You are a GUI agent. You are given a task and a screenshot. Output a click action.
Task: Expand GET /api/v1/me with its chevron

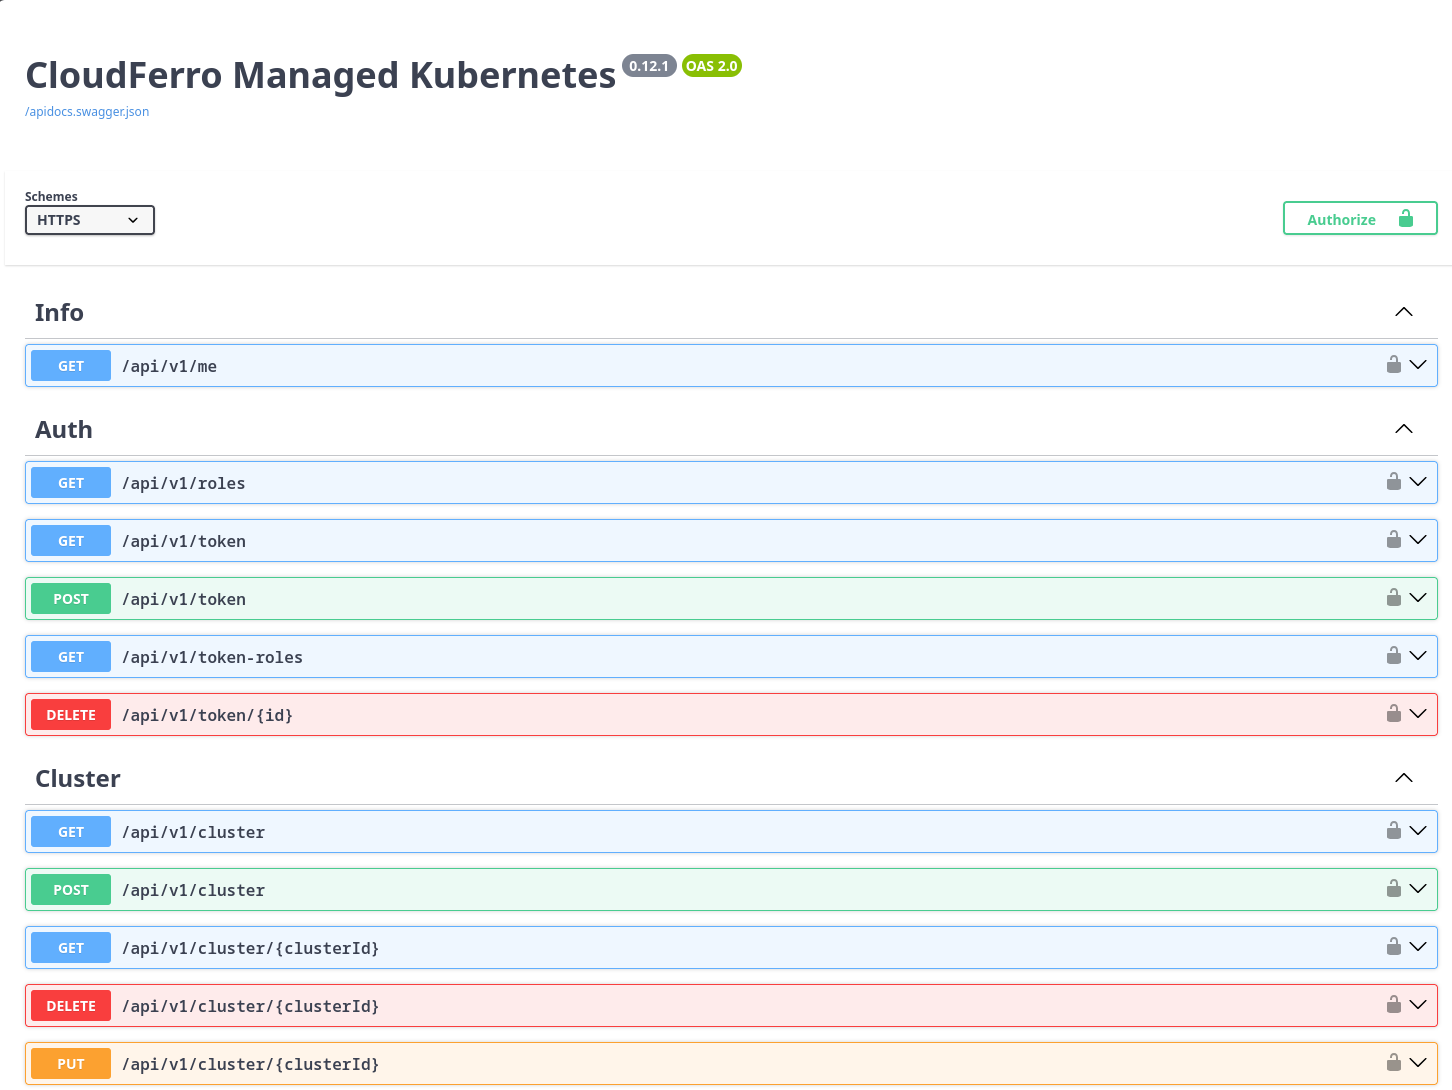(1418, 365)
